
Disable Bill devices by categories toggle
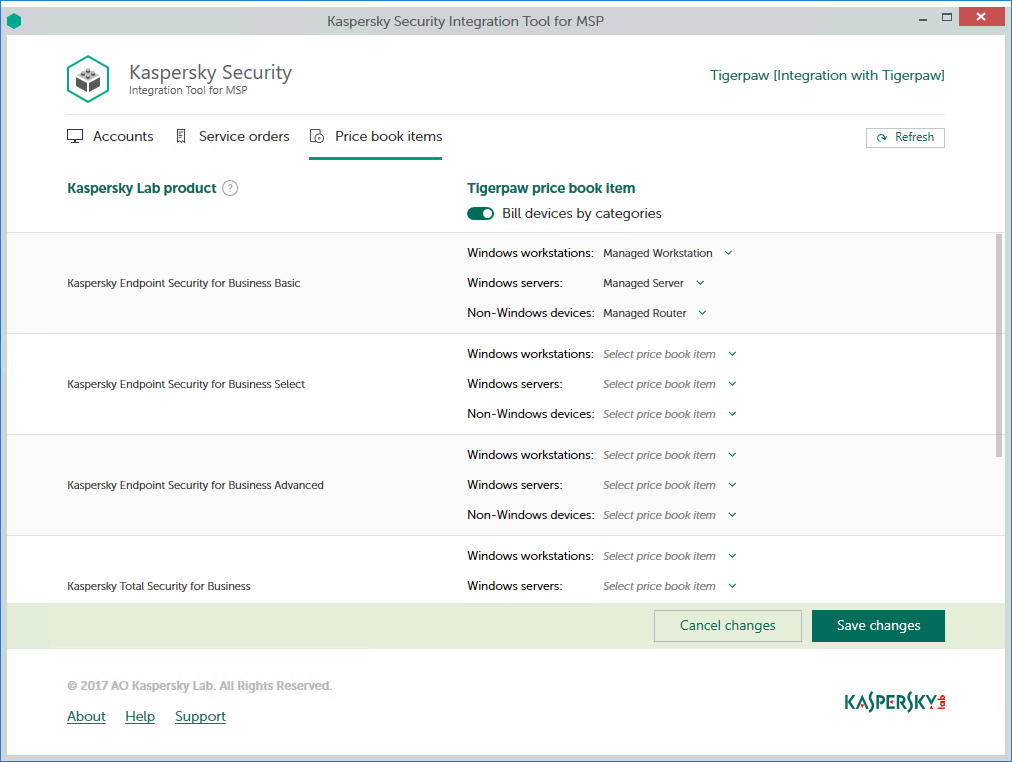[x=480, y=213]
